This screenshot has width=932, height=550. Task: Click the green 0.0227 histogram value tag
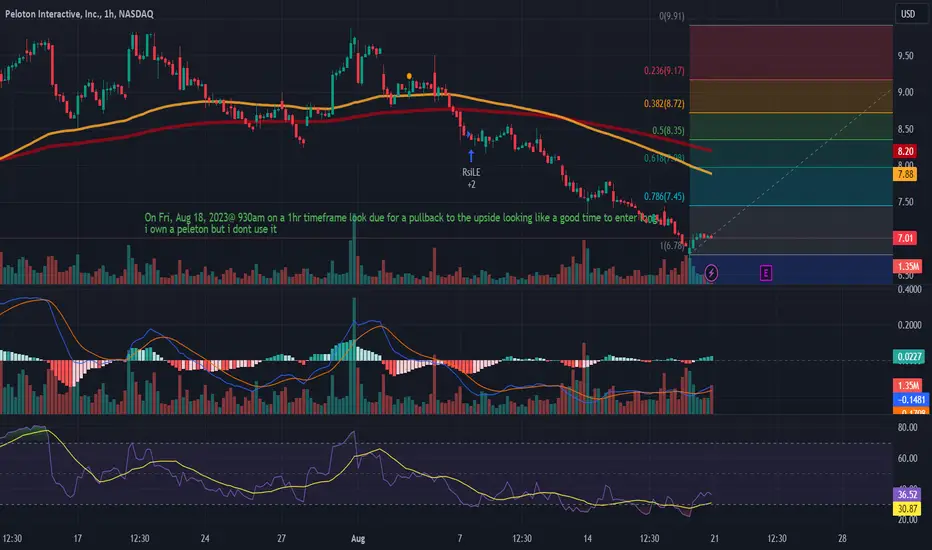click(909, 357)
